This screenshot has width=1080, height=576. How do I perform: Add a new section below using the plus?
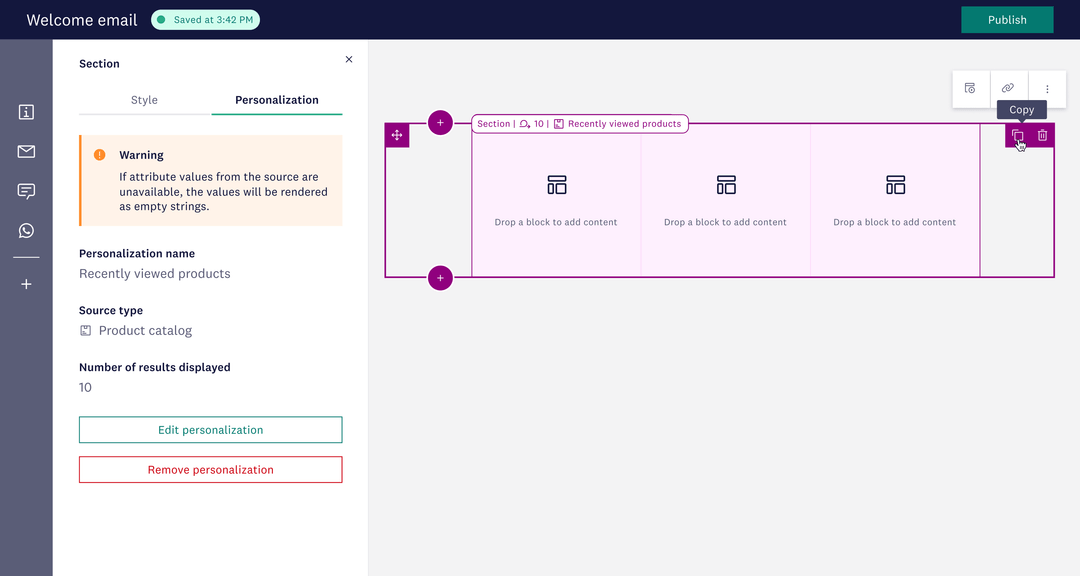point(440,278)
